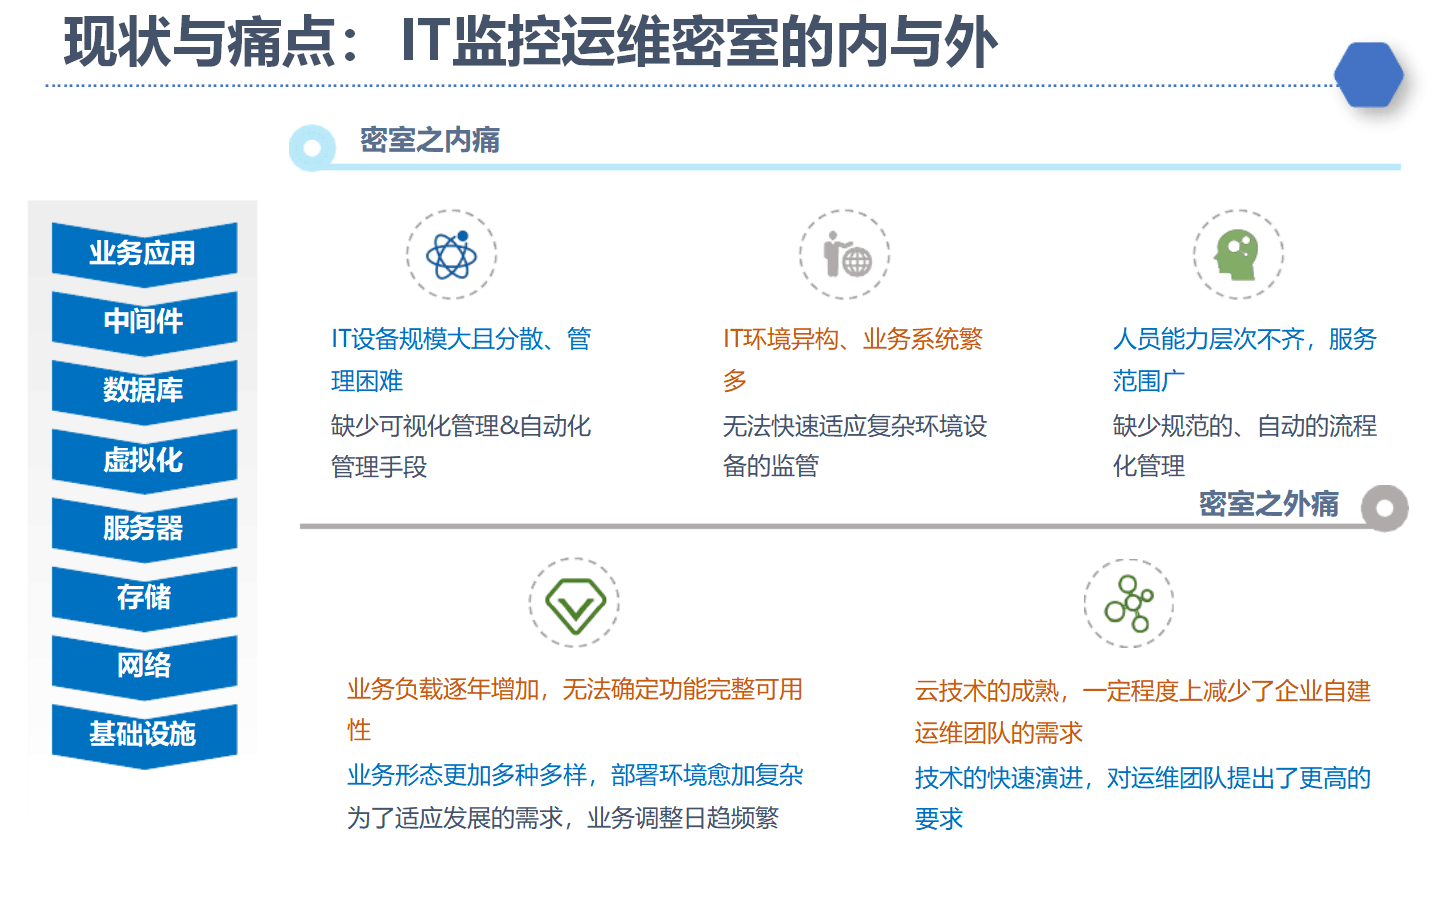Viewport: 1440px width, 900px height.
Task: Click the orange text 云技术的成熟，一定程度上减少了企业自建运维团队的需求
Action: pos(1143,712)
